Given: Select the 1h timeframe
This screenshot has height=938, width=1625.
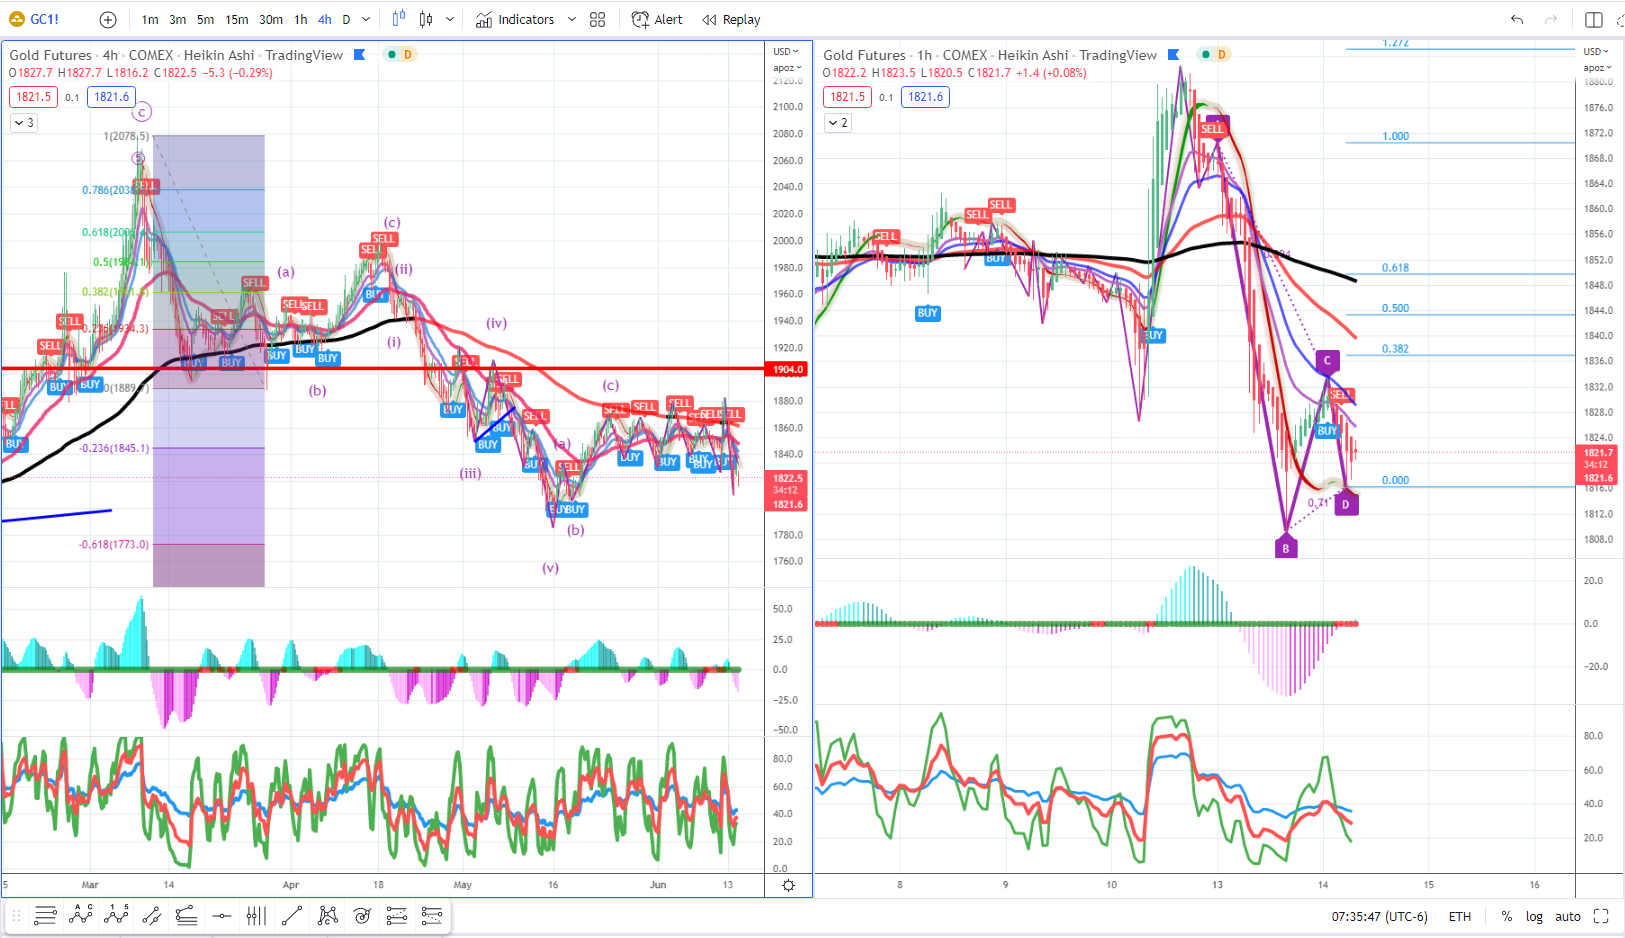Looking at the screenshot, I should (x=301, y=20).
